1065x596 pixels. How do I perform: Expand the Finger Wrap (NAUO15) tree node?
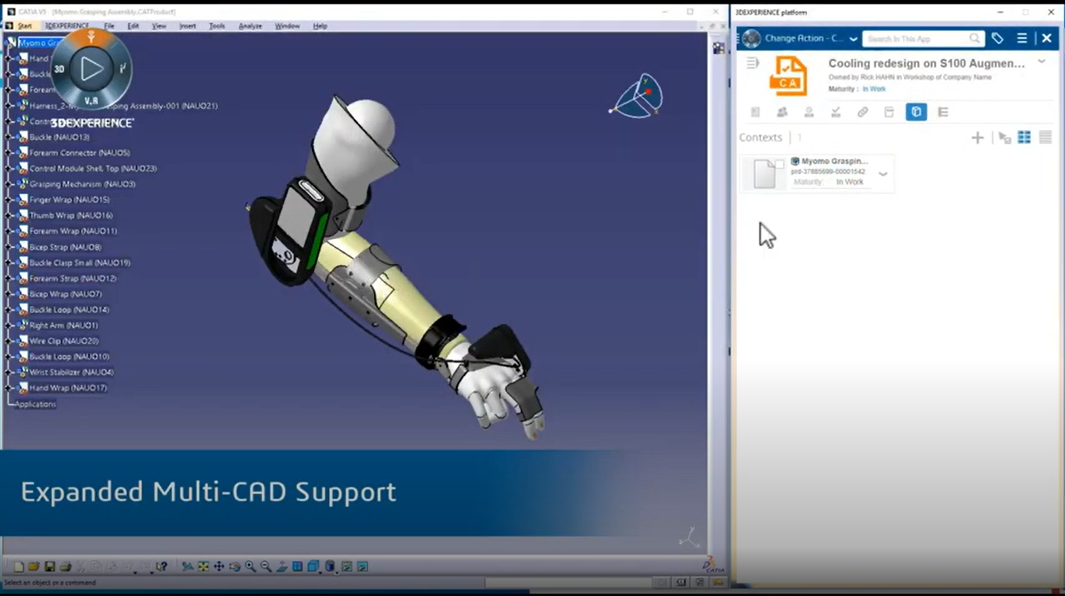[x=10, y=200]
